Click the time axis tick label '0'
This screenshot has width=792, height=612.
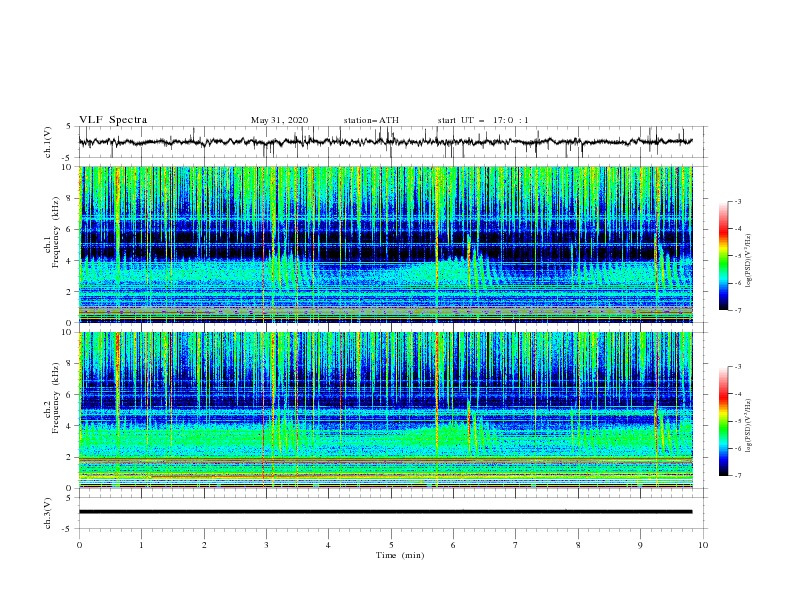[79, 545]
